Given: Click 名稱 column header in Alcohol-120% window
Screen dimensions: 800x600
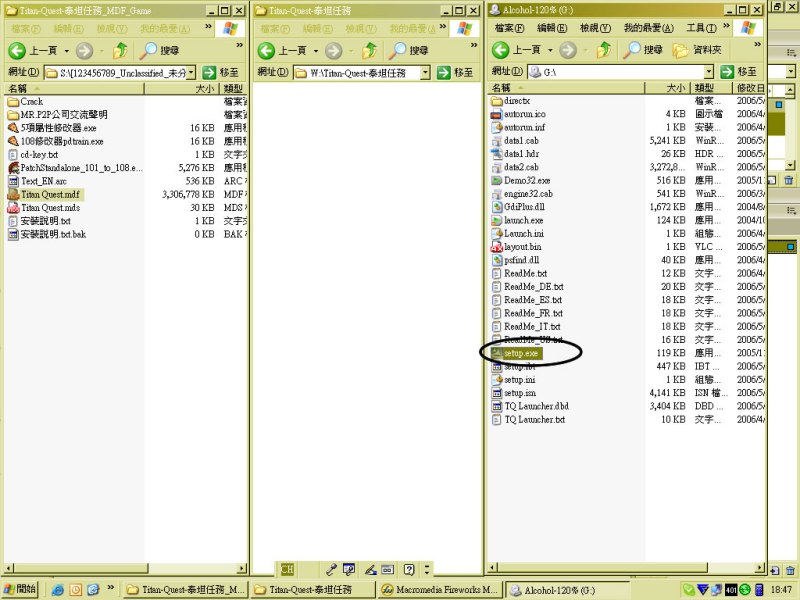Looking at the screenshot, I should (x=566, y=88).
